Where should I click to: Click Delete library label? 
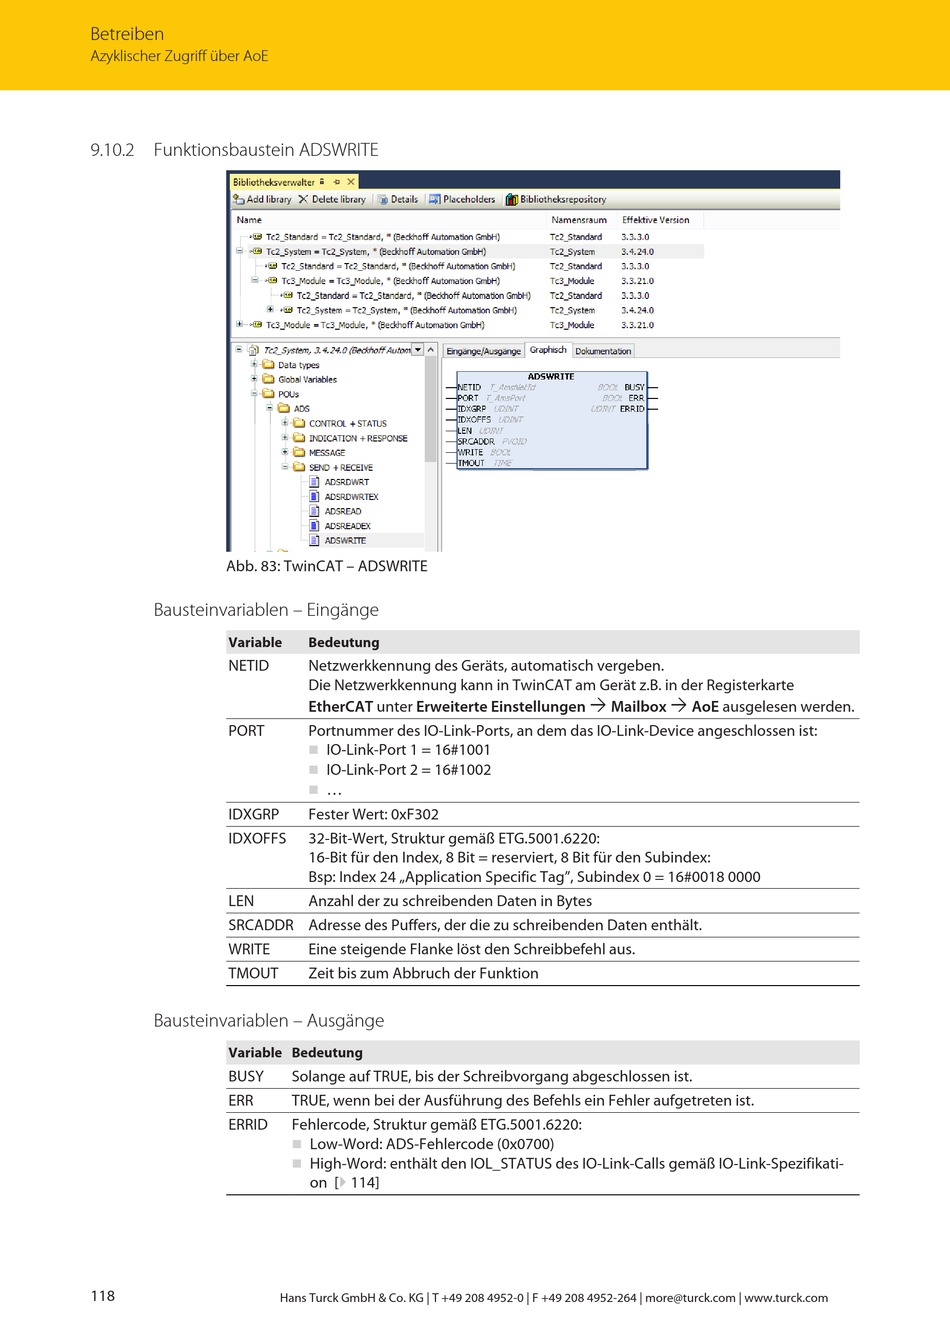point(339,199)
